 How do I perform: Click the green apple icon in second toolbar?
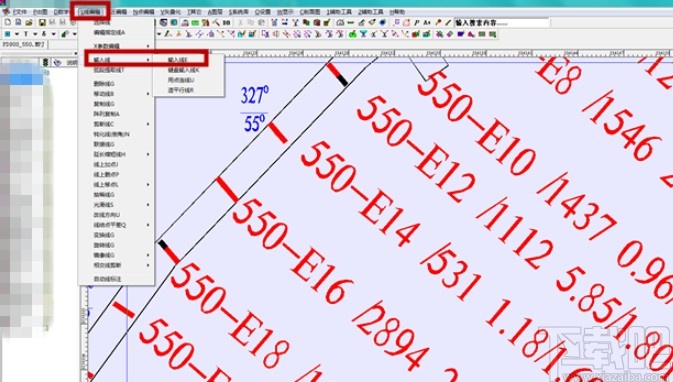(352, 34)
